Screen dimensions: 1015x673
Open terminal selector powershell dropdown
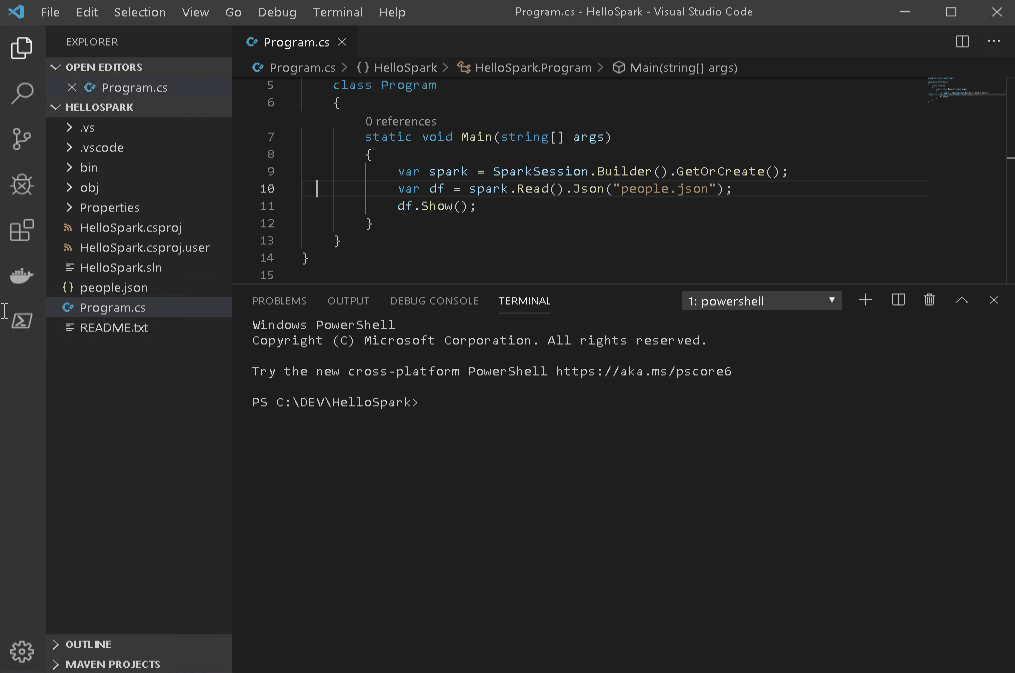click(762, 301)
